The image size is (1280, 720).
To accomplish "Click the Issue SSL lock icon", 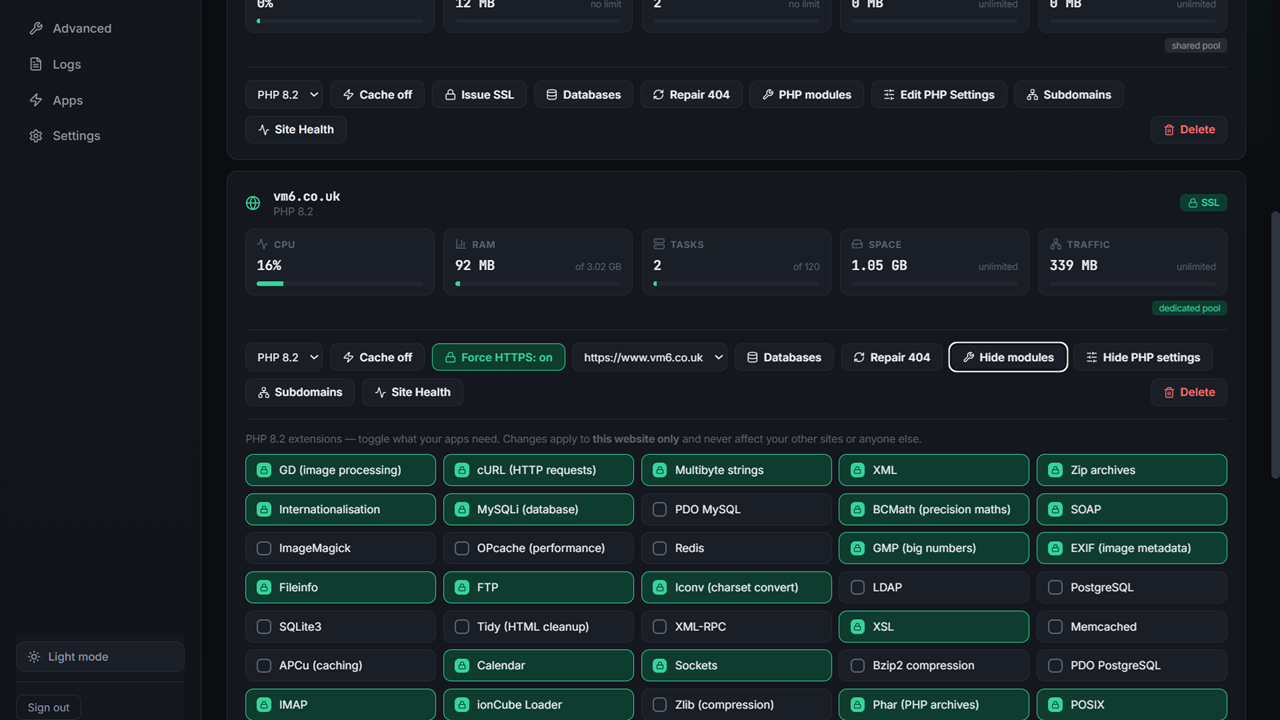I will (x=451, y=94).
